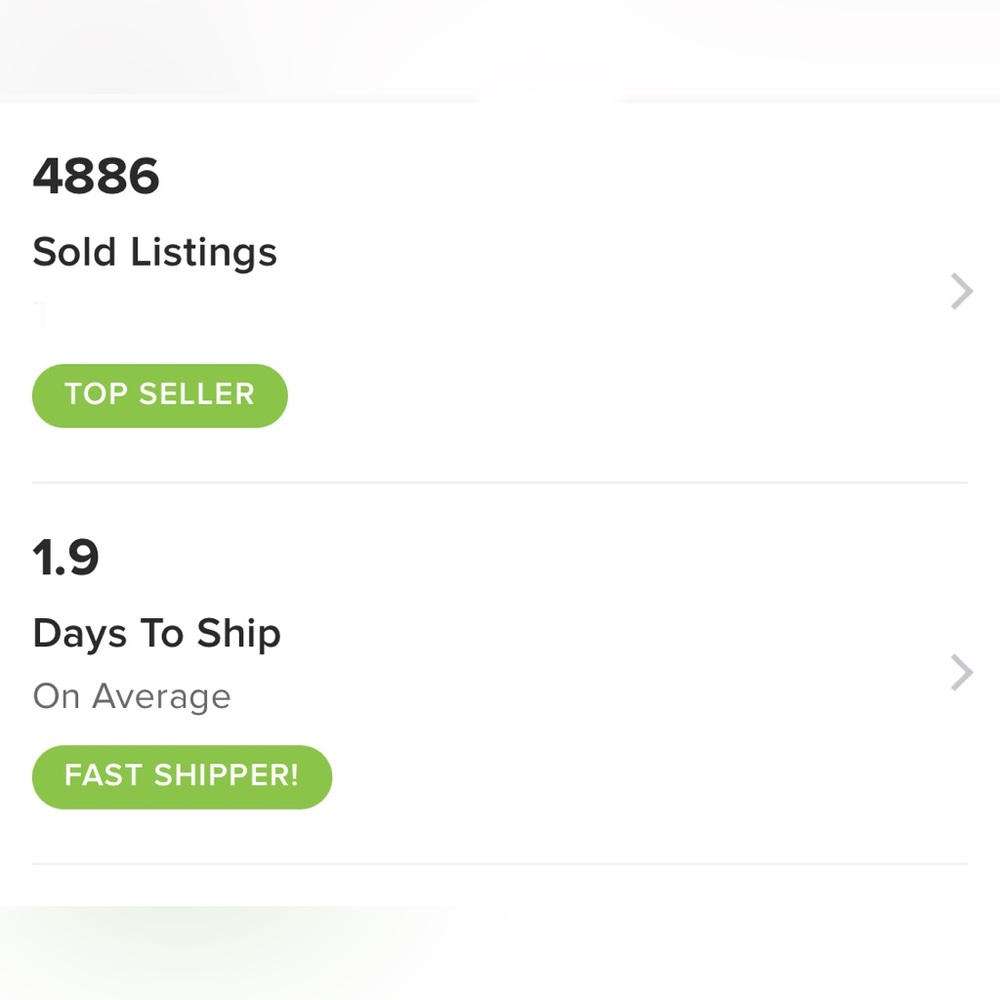Click the word Listings in Sold Listings
Viewport: 1000px width, 1000px height.
coord(204,253)
